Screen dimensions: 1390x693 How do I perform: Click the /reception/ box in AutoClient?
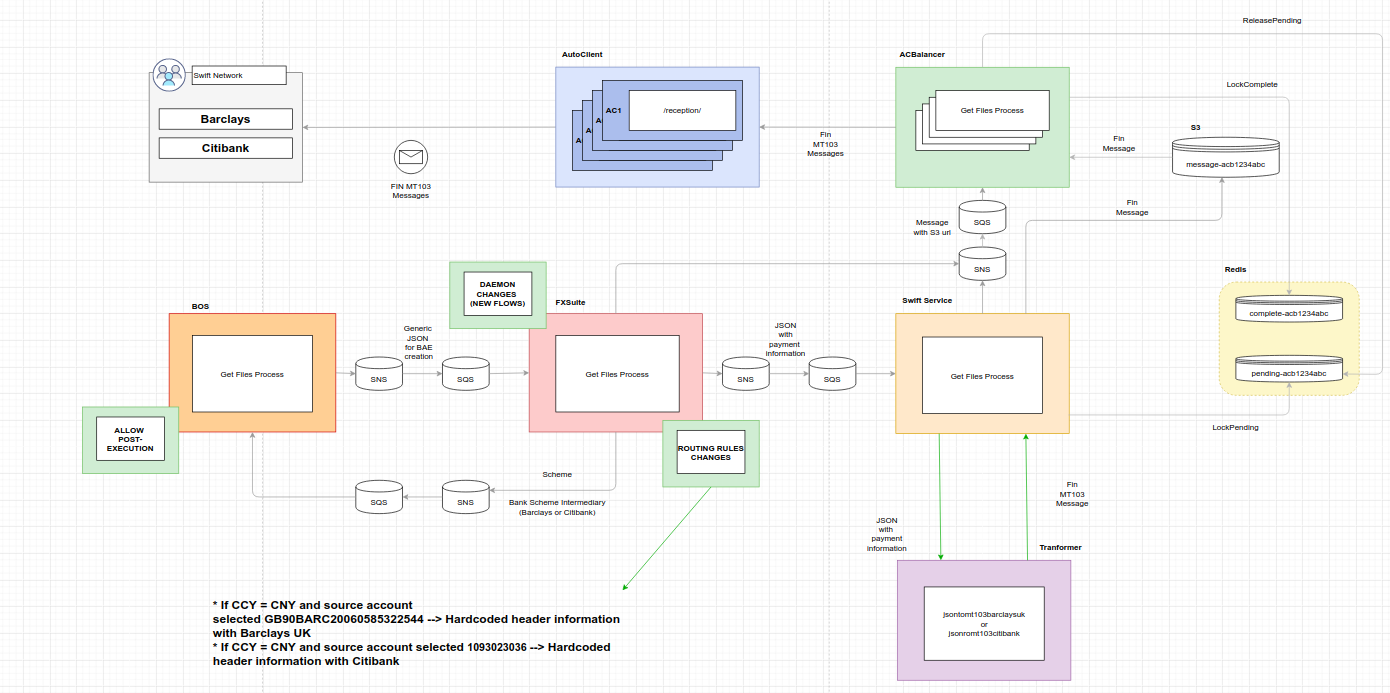coord(682,110)
